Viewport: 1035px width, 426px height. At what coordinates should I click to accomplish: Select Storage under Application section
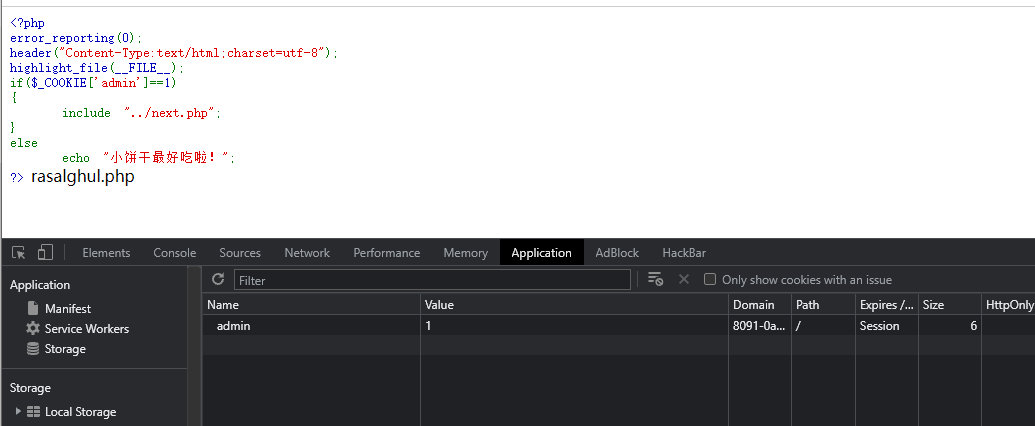pyautogui.click(x=65, y=348)
